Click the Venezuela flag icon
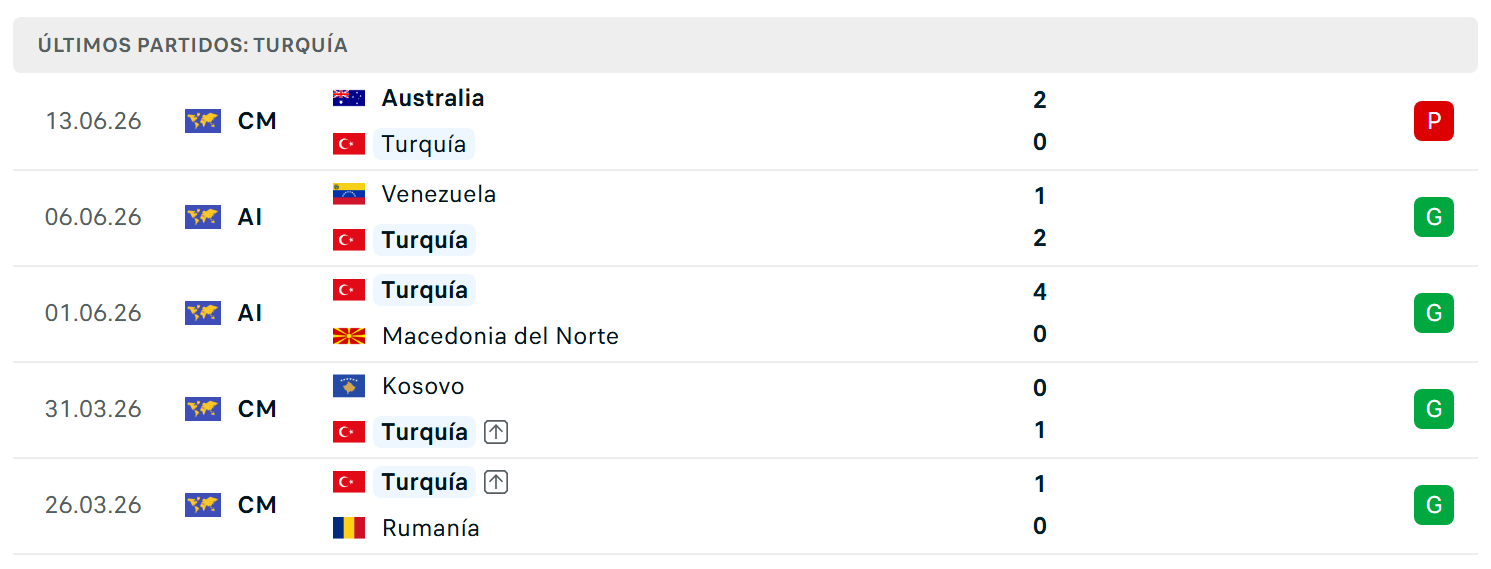This screenshot has height=569, width=1491. click(x=349, y=194)
